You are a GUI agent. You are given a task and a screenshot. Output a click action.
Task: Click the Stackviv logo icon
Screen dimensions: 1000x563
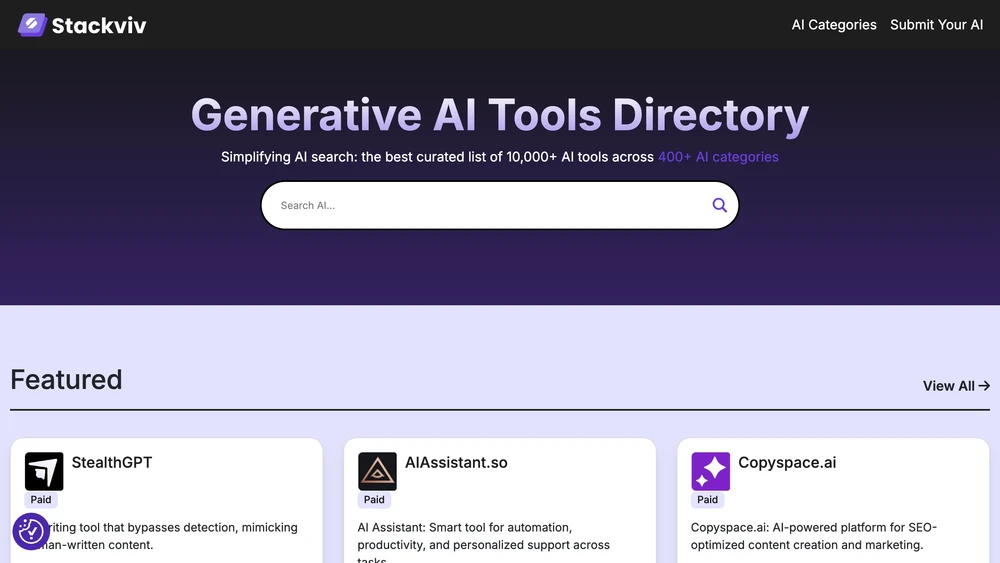33,25
